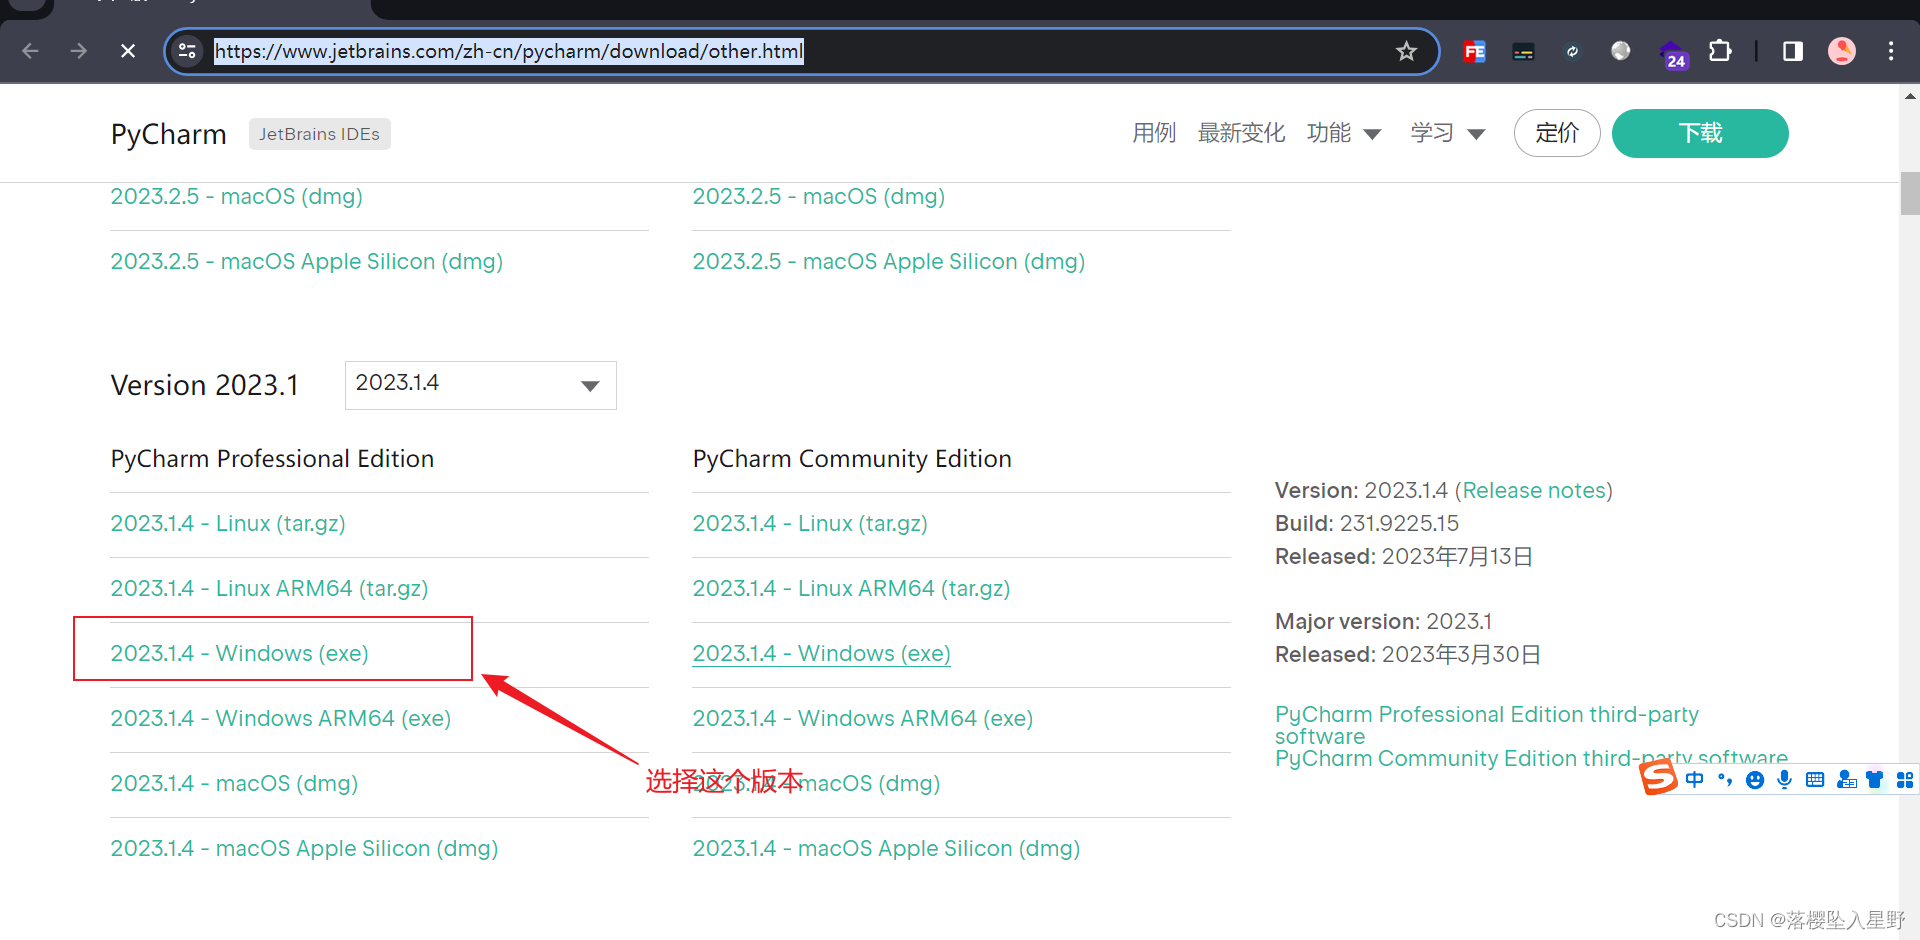Switch Sogou Chinese/English mode

pyautogui.click(x=1694, y=780)
